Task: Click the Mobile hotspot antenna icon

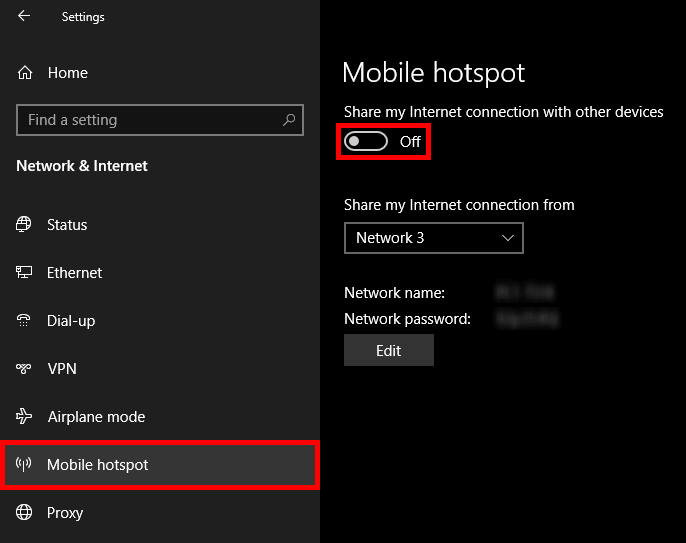Action: pyautogui.click(x=24, y=464)
